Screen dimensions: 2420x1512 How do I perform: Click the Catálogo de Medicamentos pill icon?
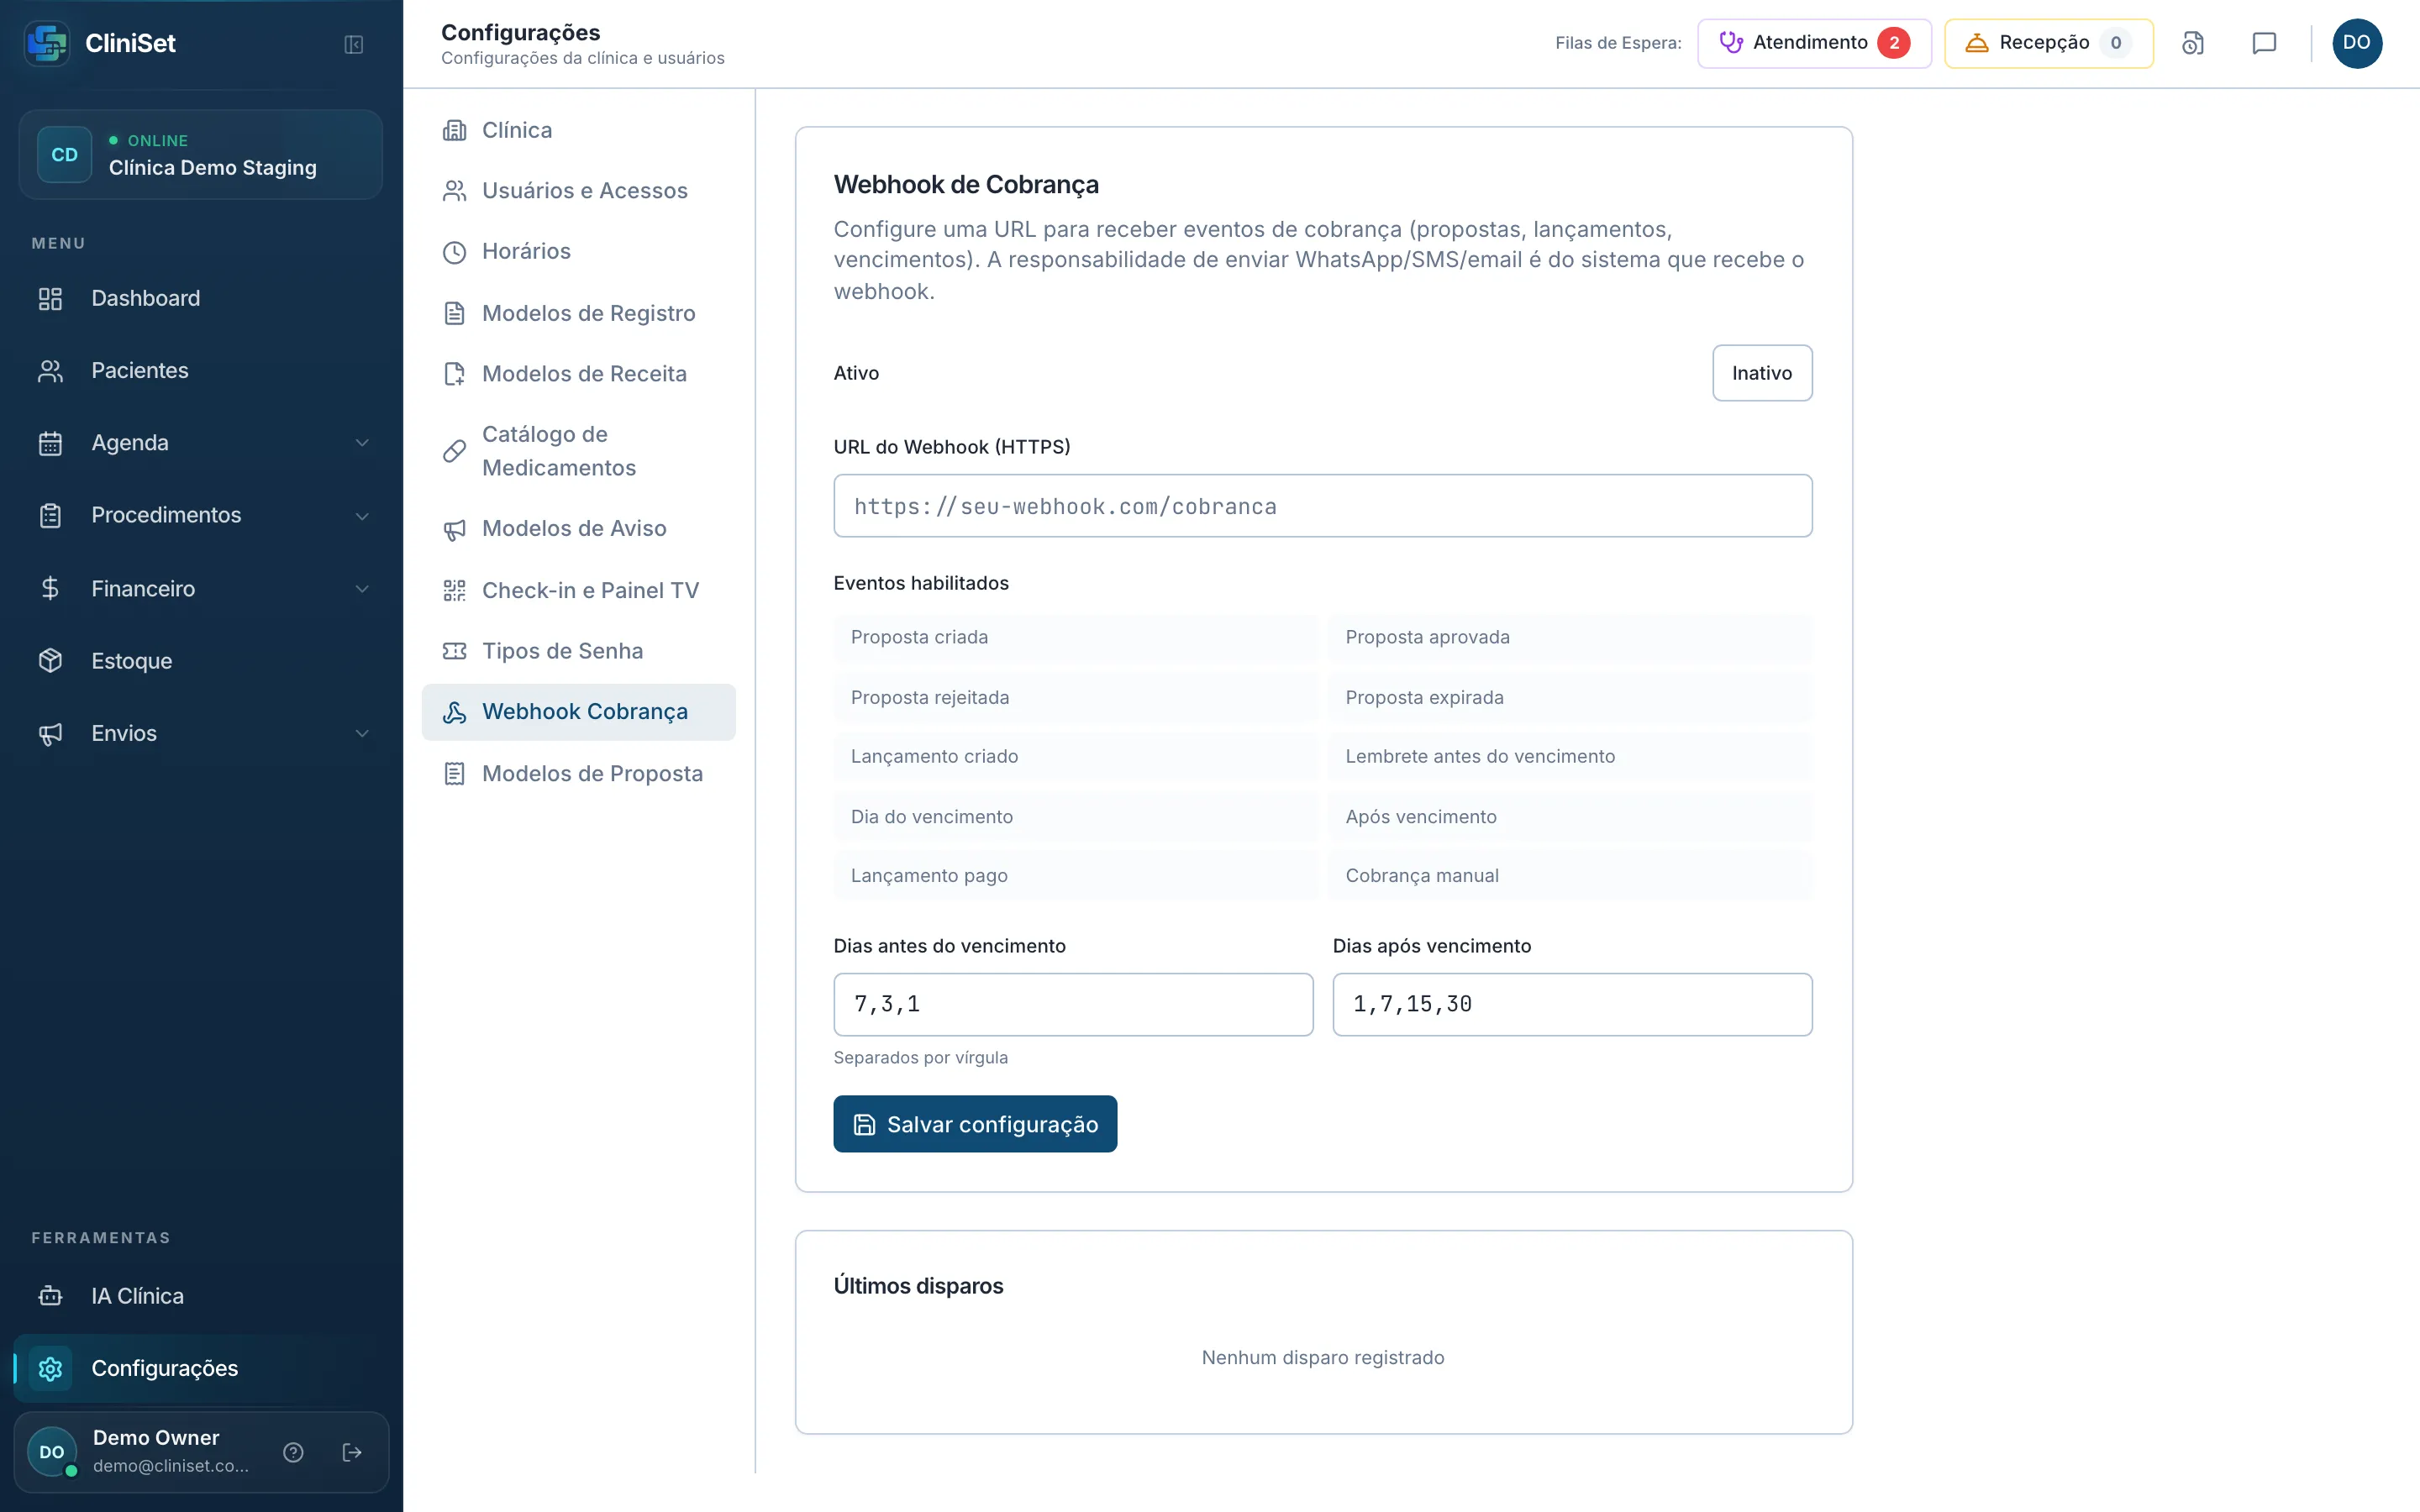[x=455, y=451]
